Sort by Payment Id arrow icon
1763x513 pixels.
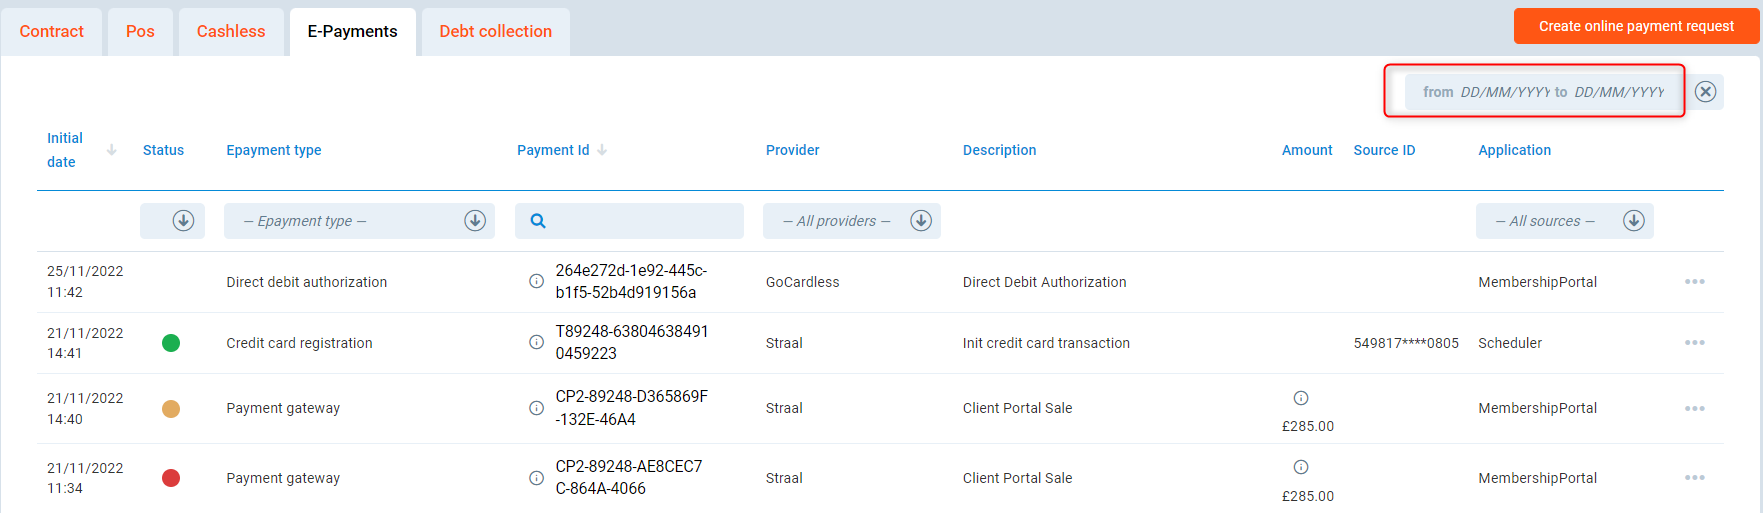click(602, 150)
